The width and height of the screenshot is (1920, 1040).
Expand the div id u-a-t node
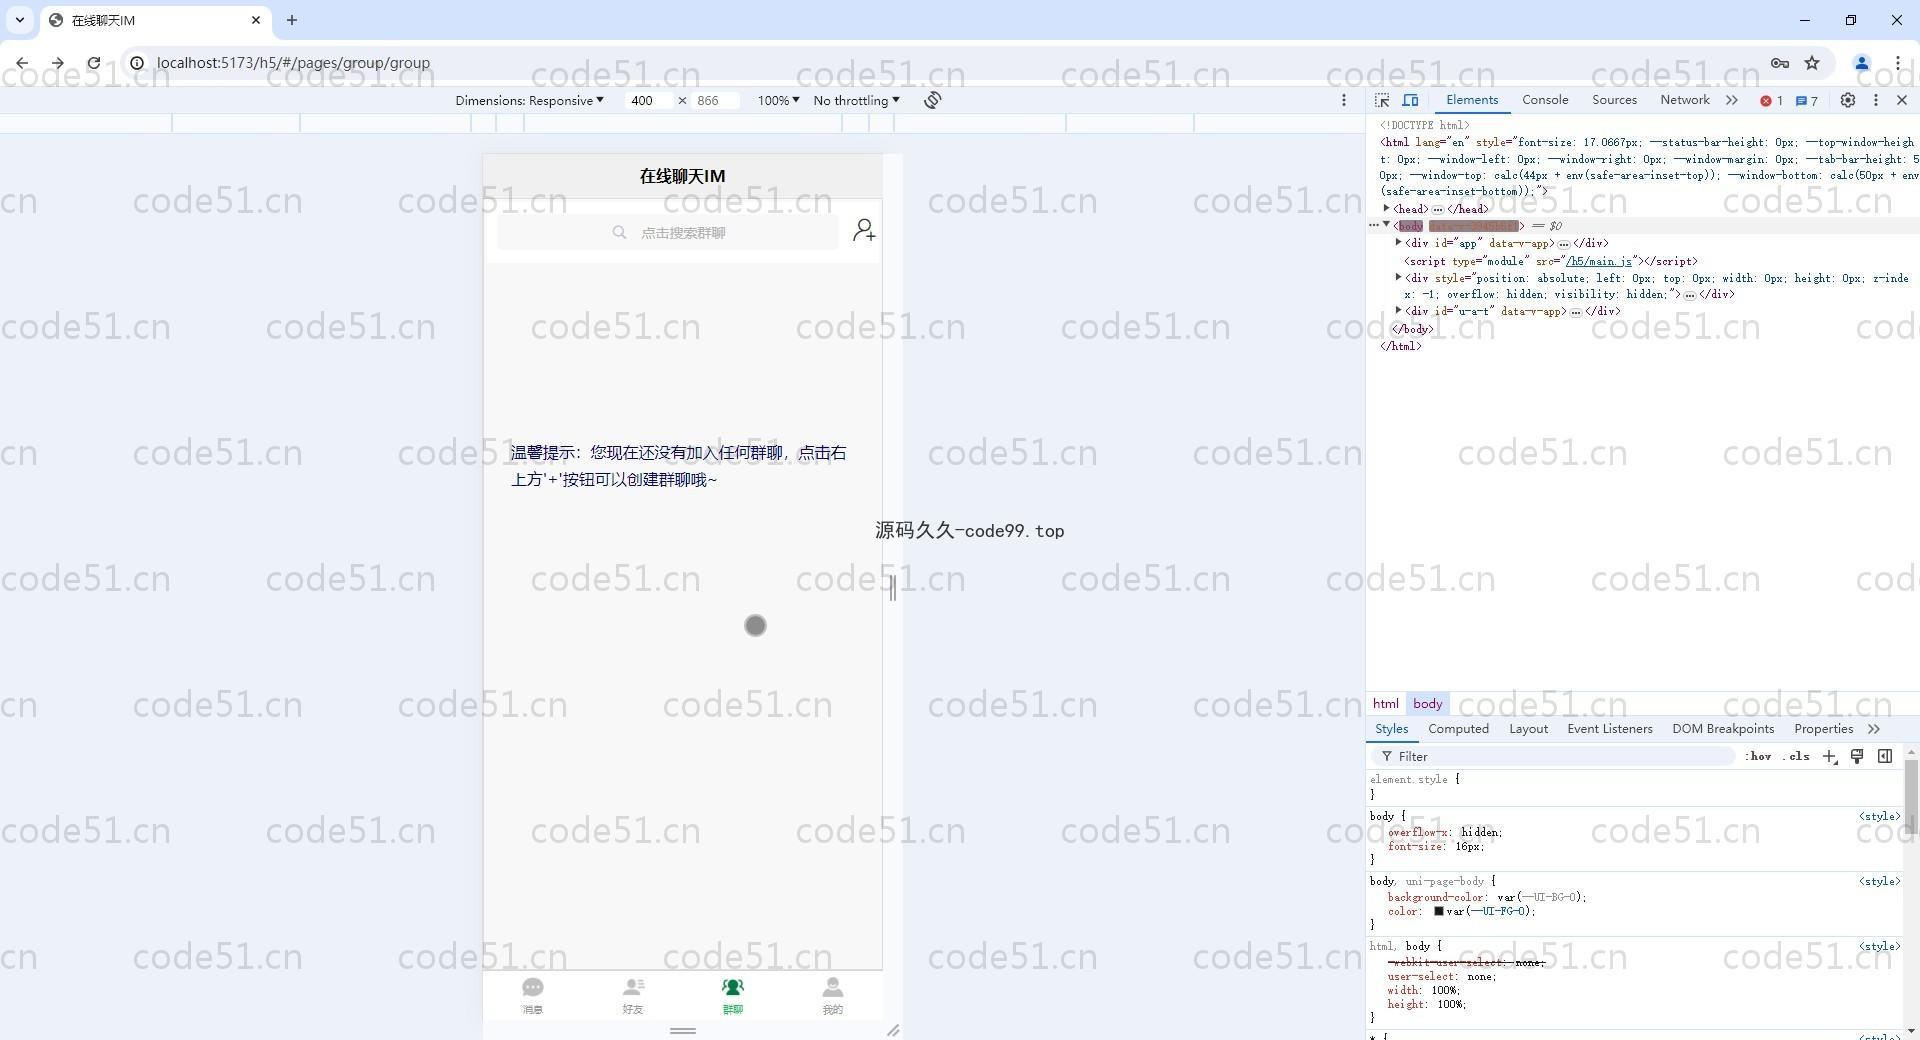(1398, 310)
